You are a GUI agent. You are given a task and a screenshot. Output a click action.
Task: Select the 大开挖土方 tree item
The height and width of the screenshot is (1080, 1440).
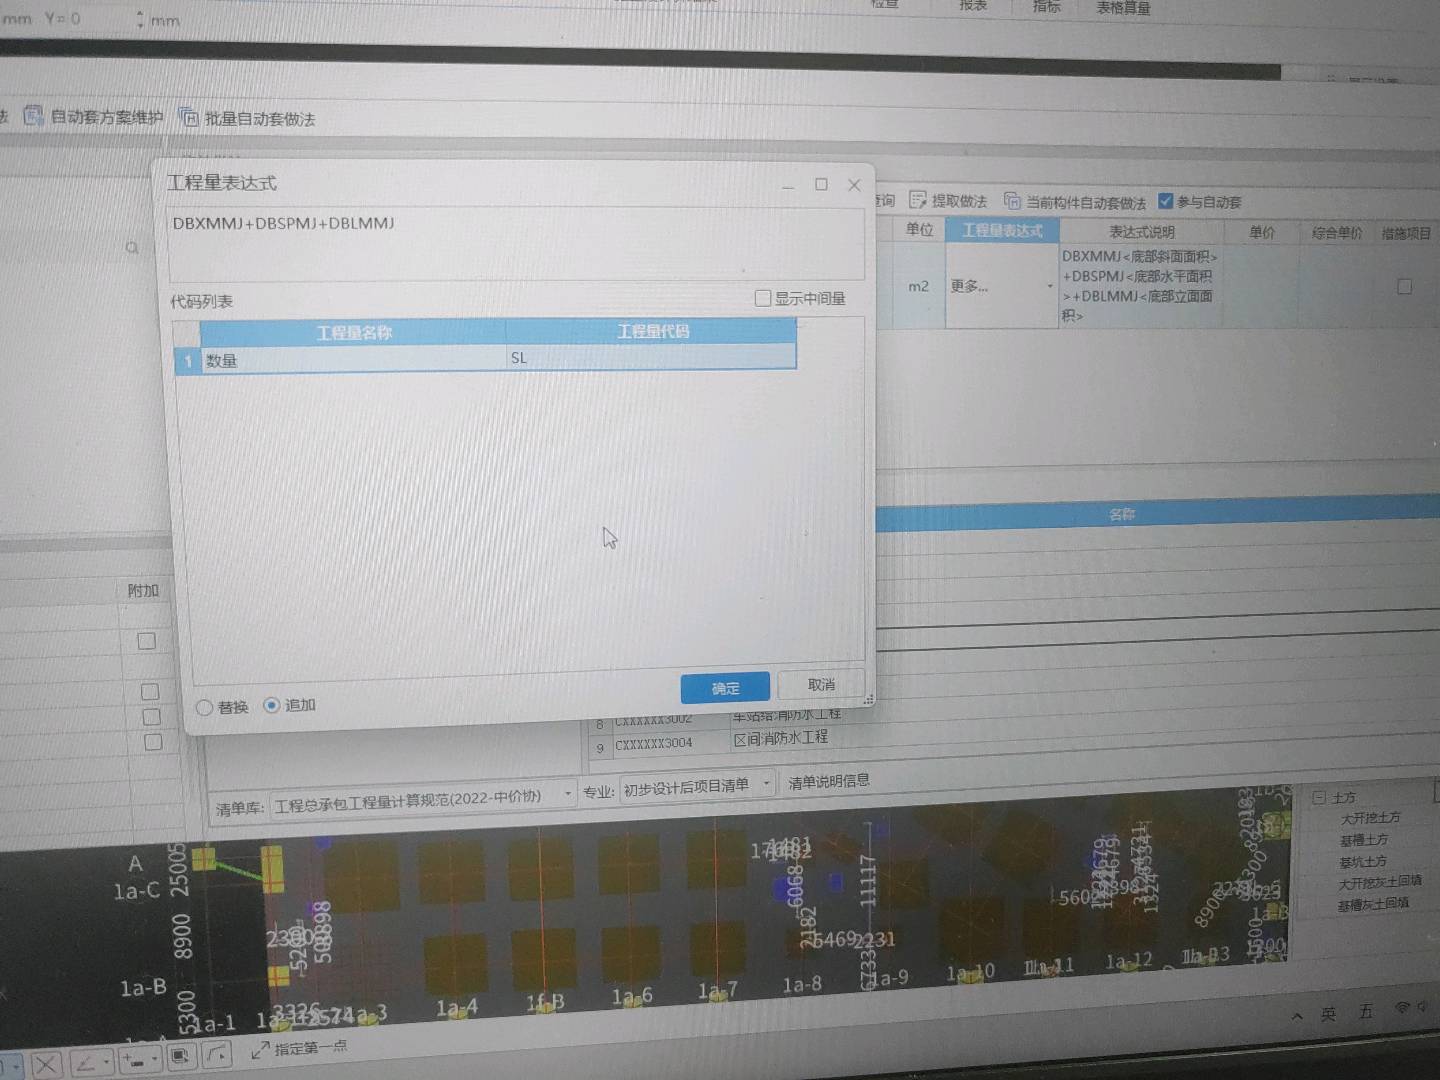1370,818
